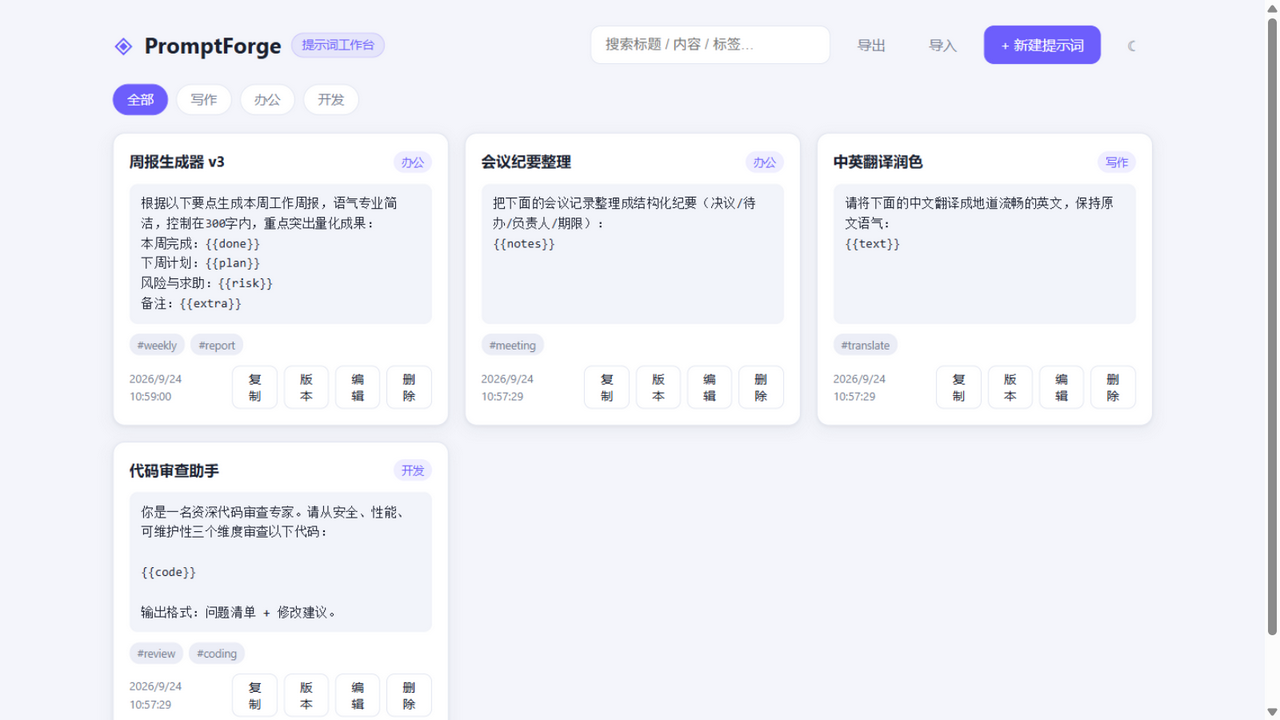Click 办公 category badge on 会议纪要整理

point(765,162)
